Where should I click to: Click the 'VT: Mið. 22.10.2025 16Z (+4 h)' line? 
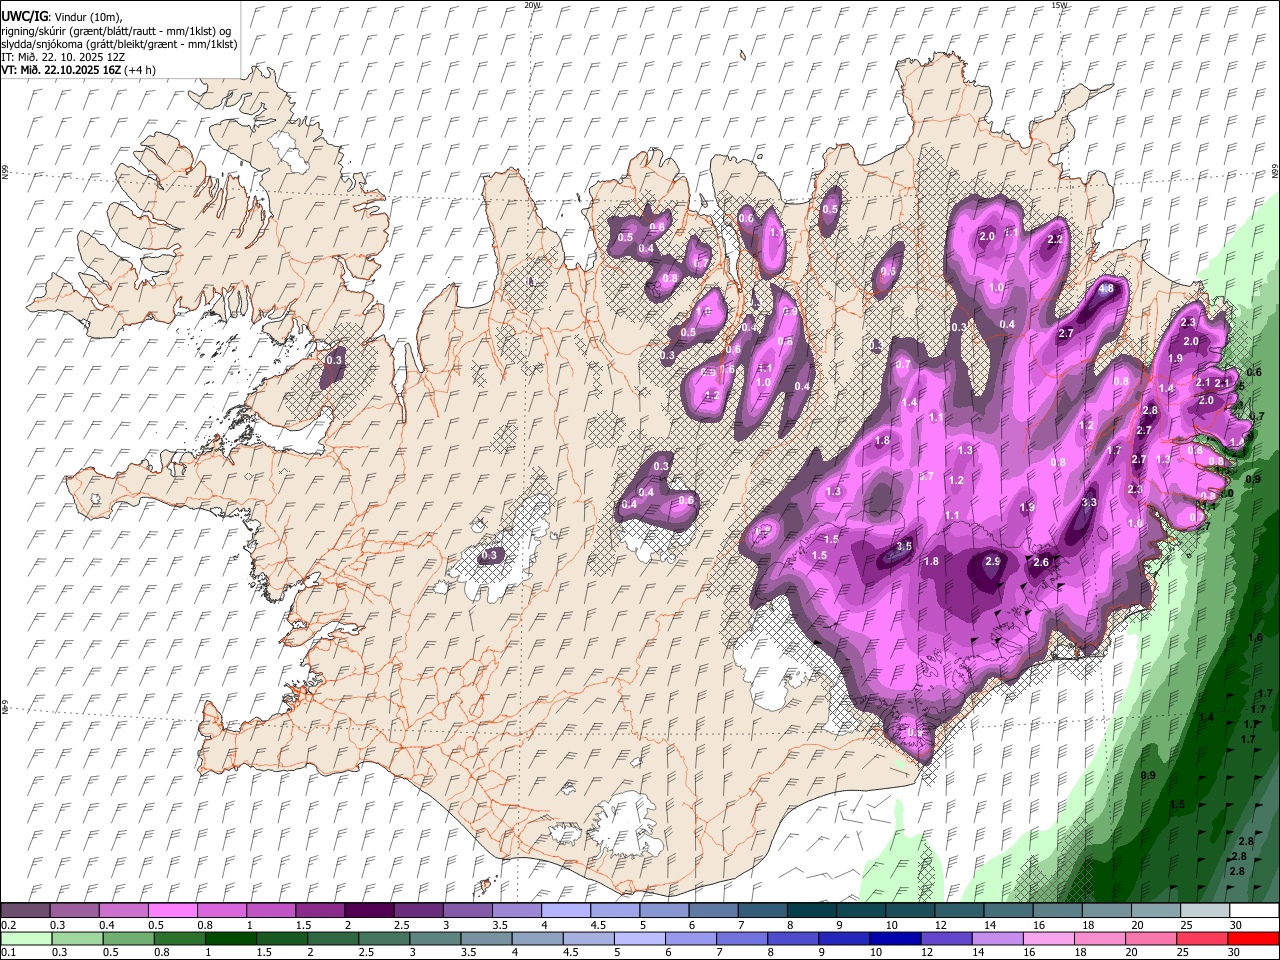pos(78,70)
